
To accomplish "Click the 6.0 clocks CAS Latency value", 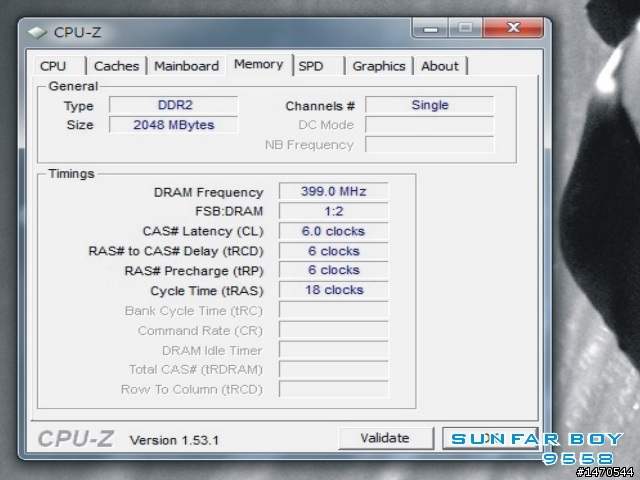I will click(333, 231).
